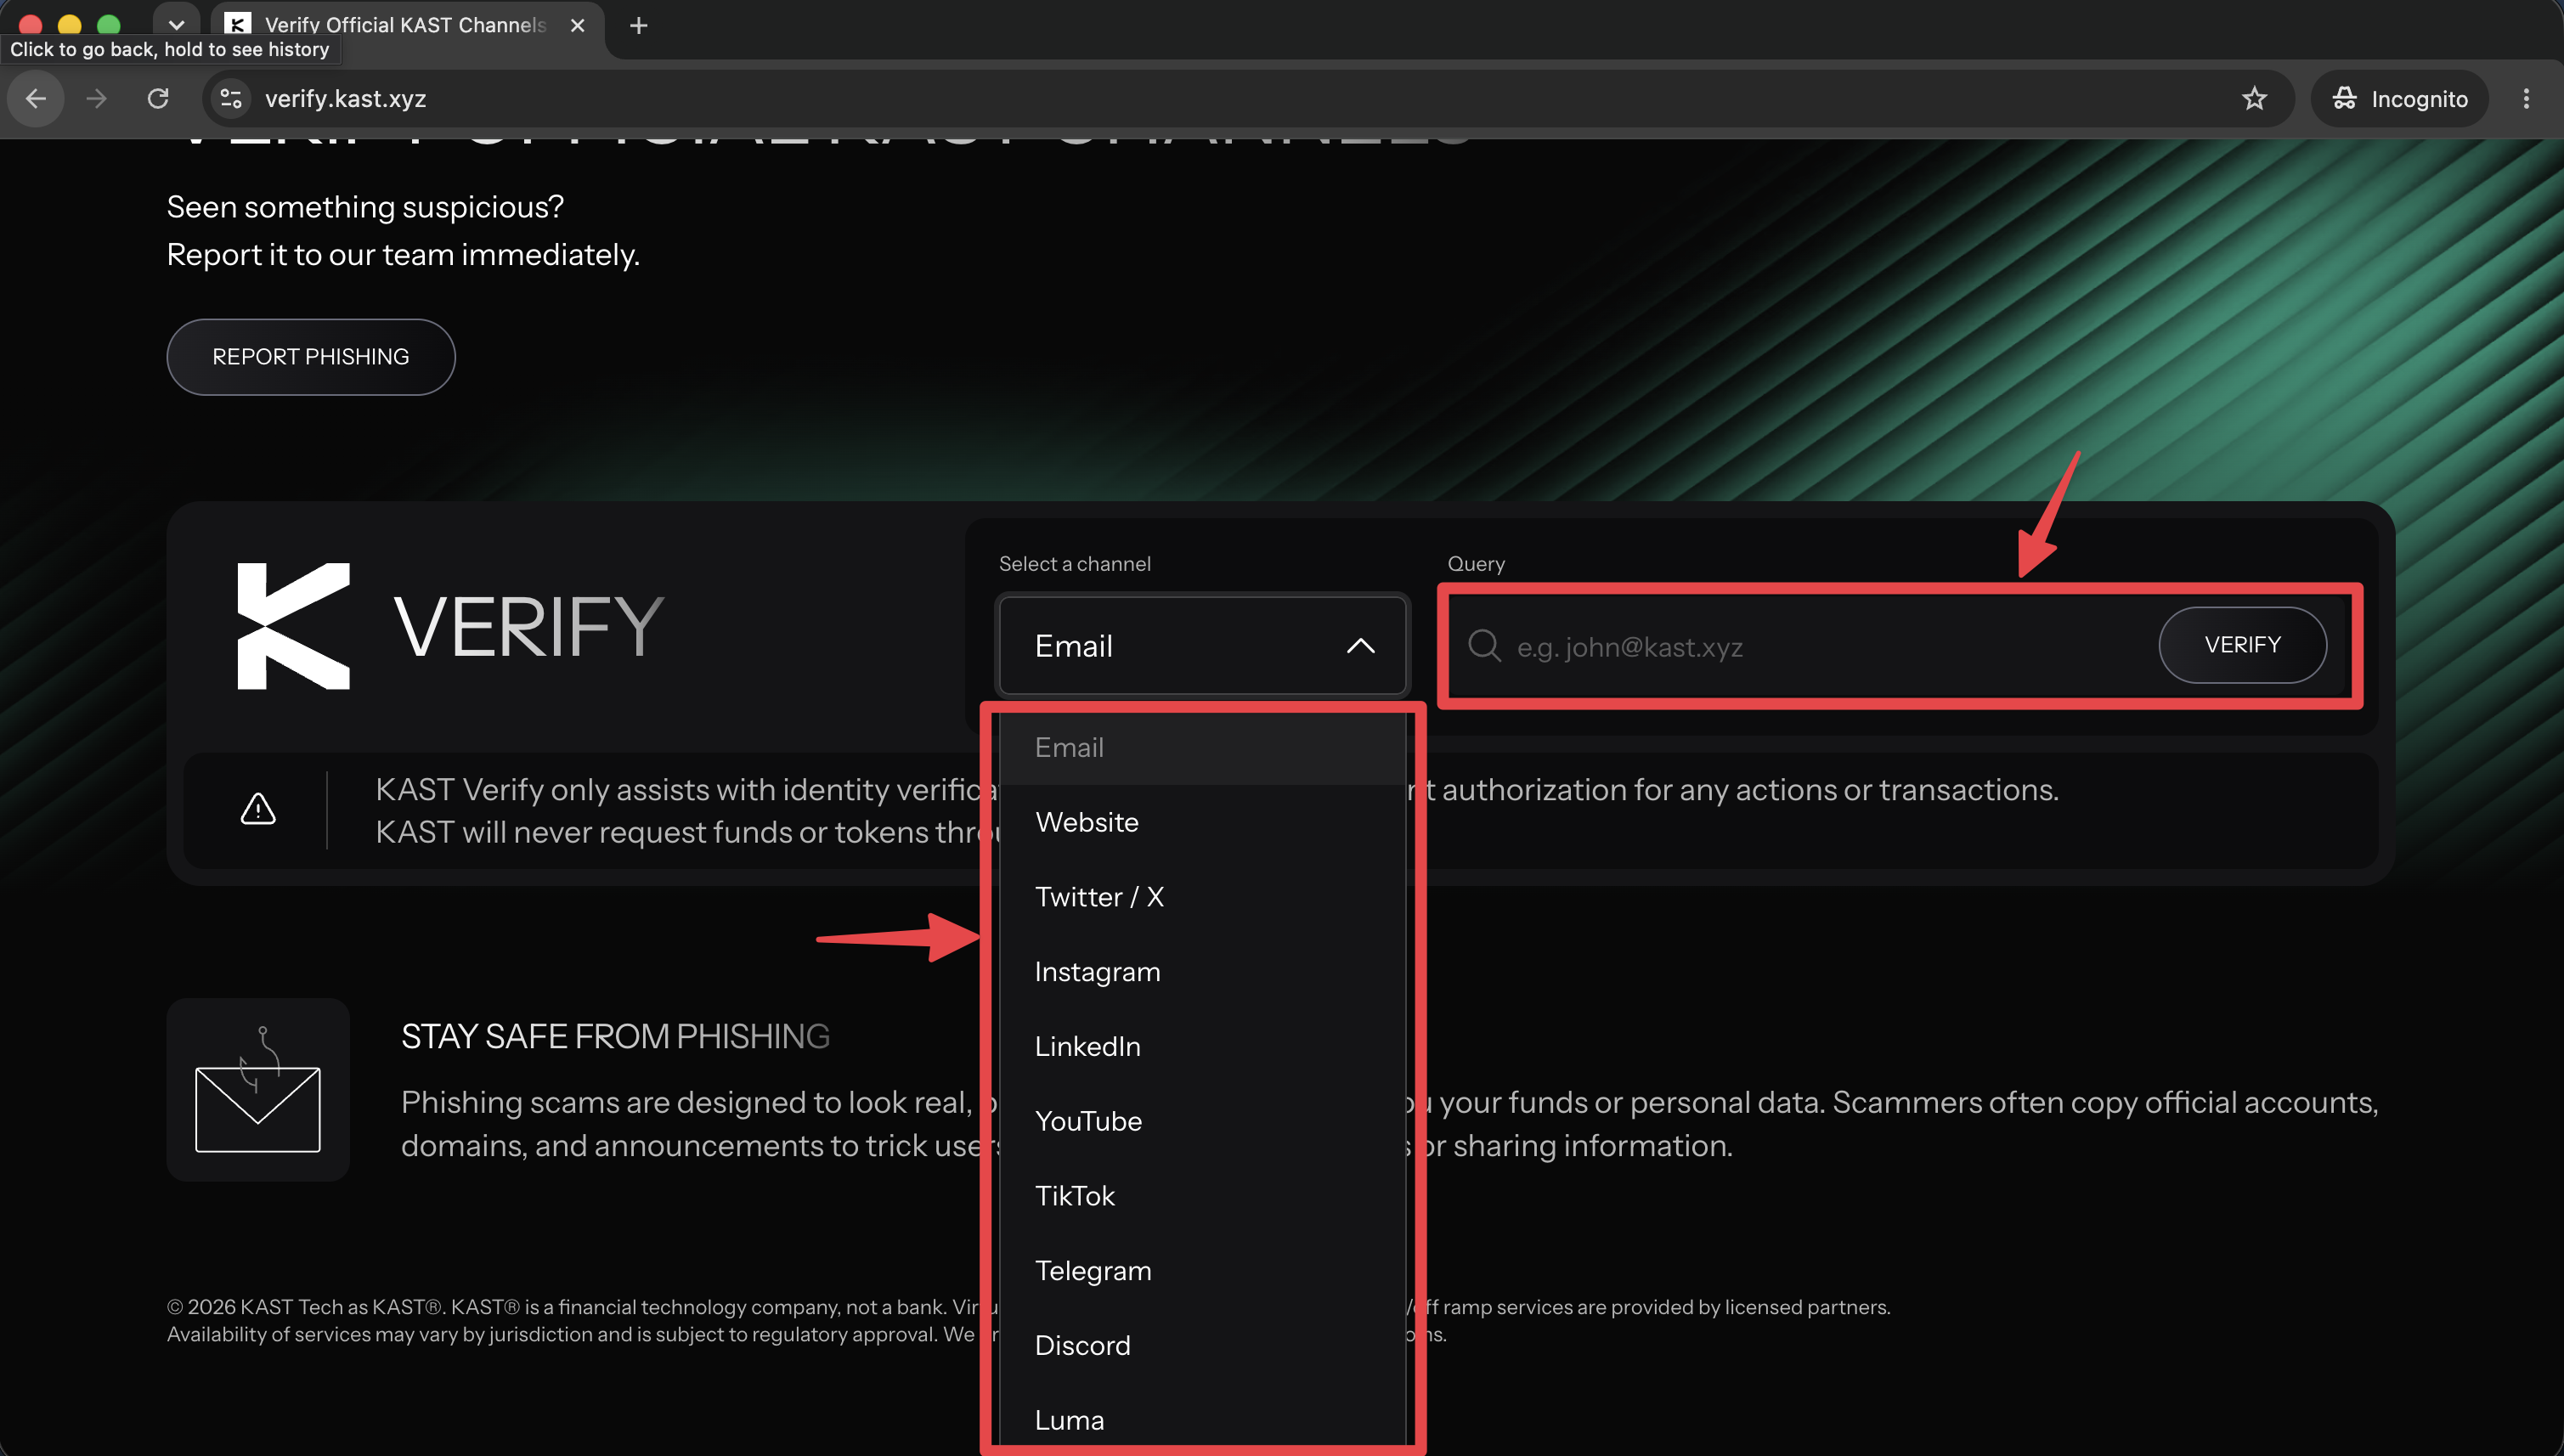Click the warning triangle icon
2564x1456 pixels.
click(x=258, y=809)
